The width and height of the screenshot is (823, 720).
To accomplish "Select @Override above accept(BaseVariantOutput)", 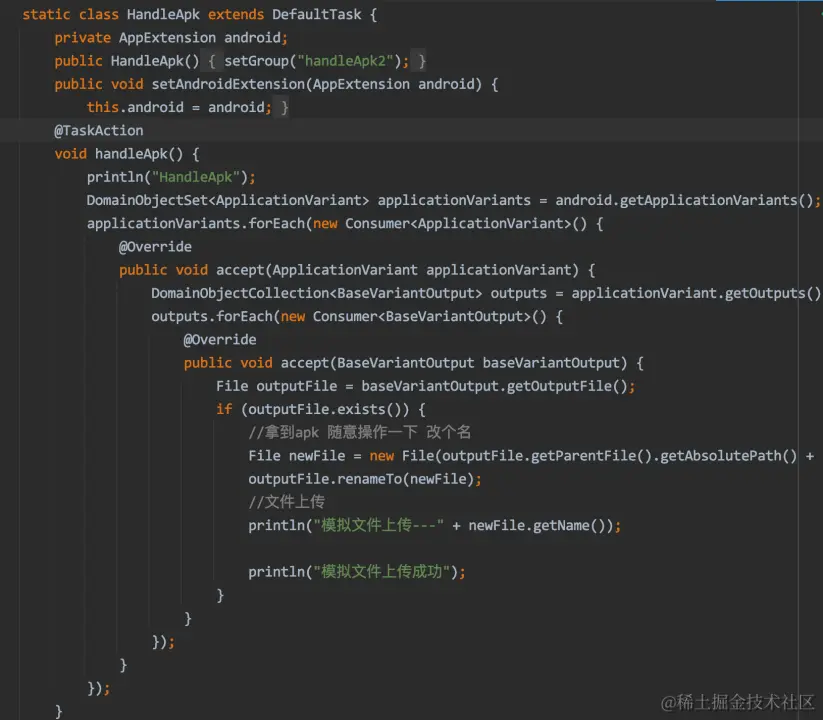I will pos(220,340).
